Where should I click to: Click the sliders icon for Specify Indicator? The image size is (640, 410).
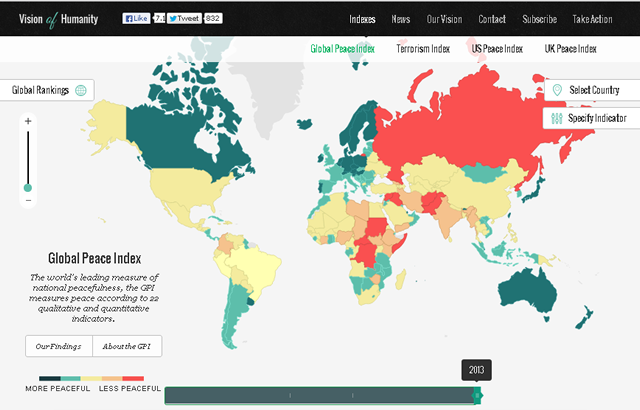[x=557, y=118]
